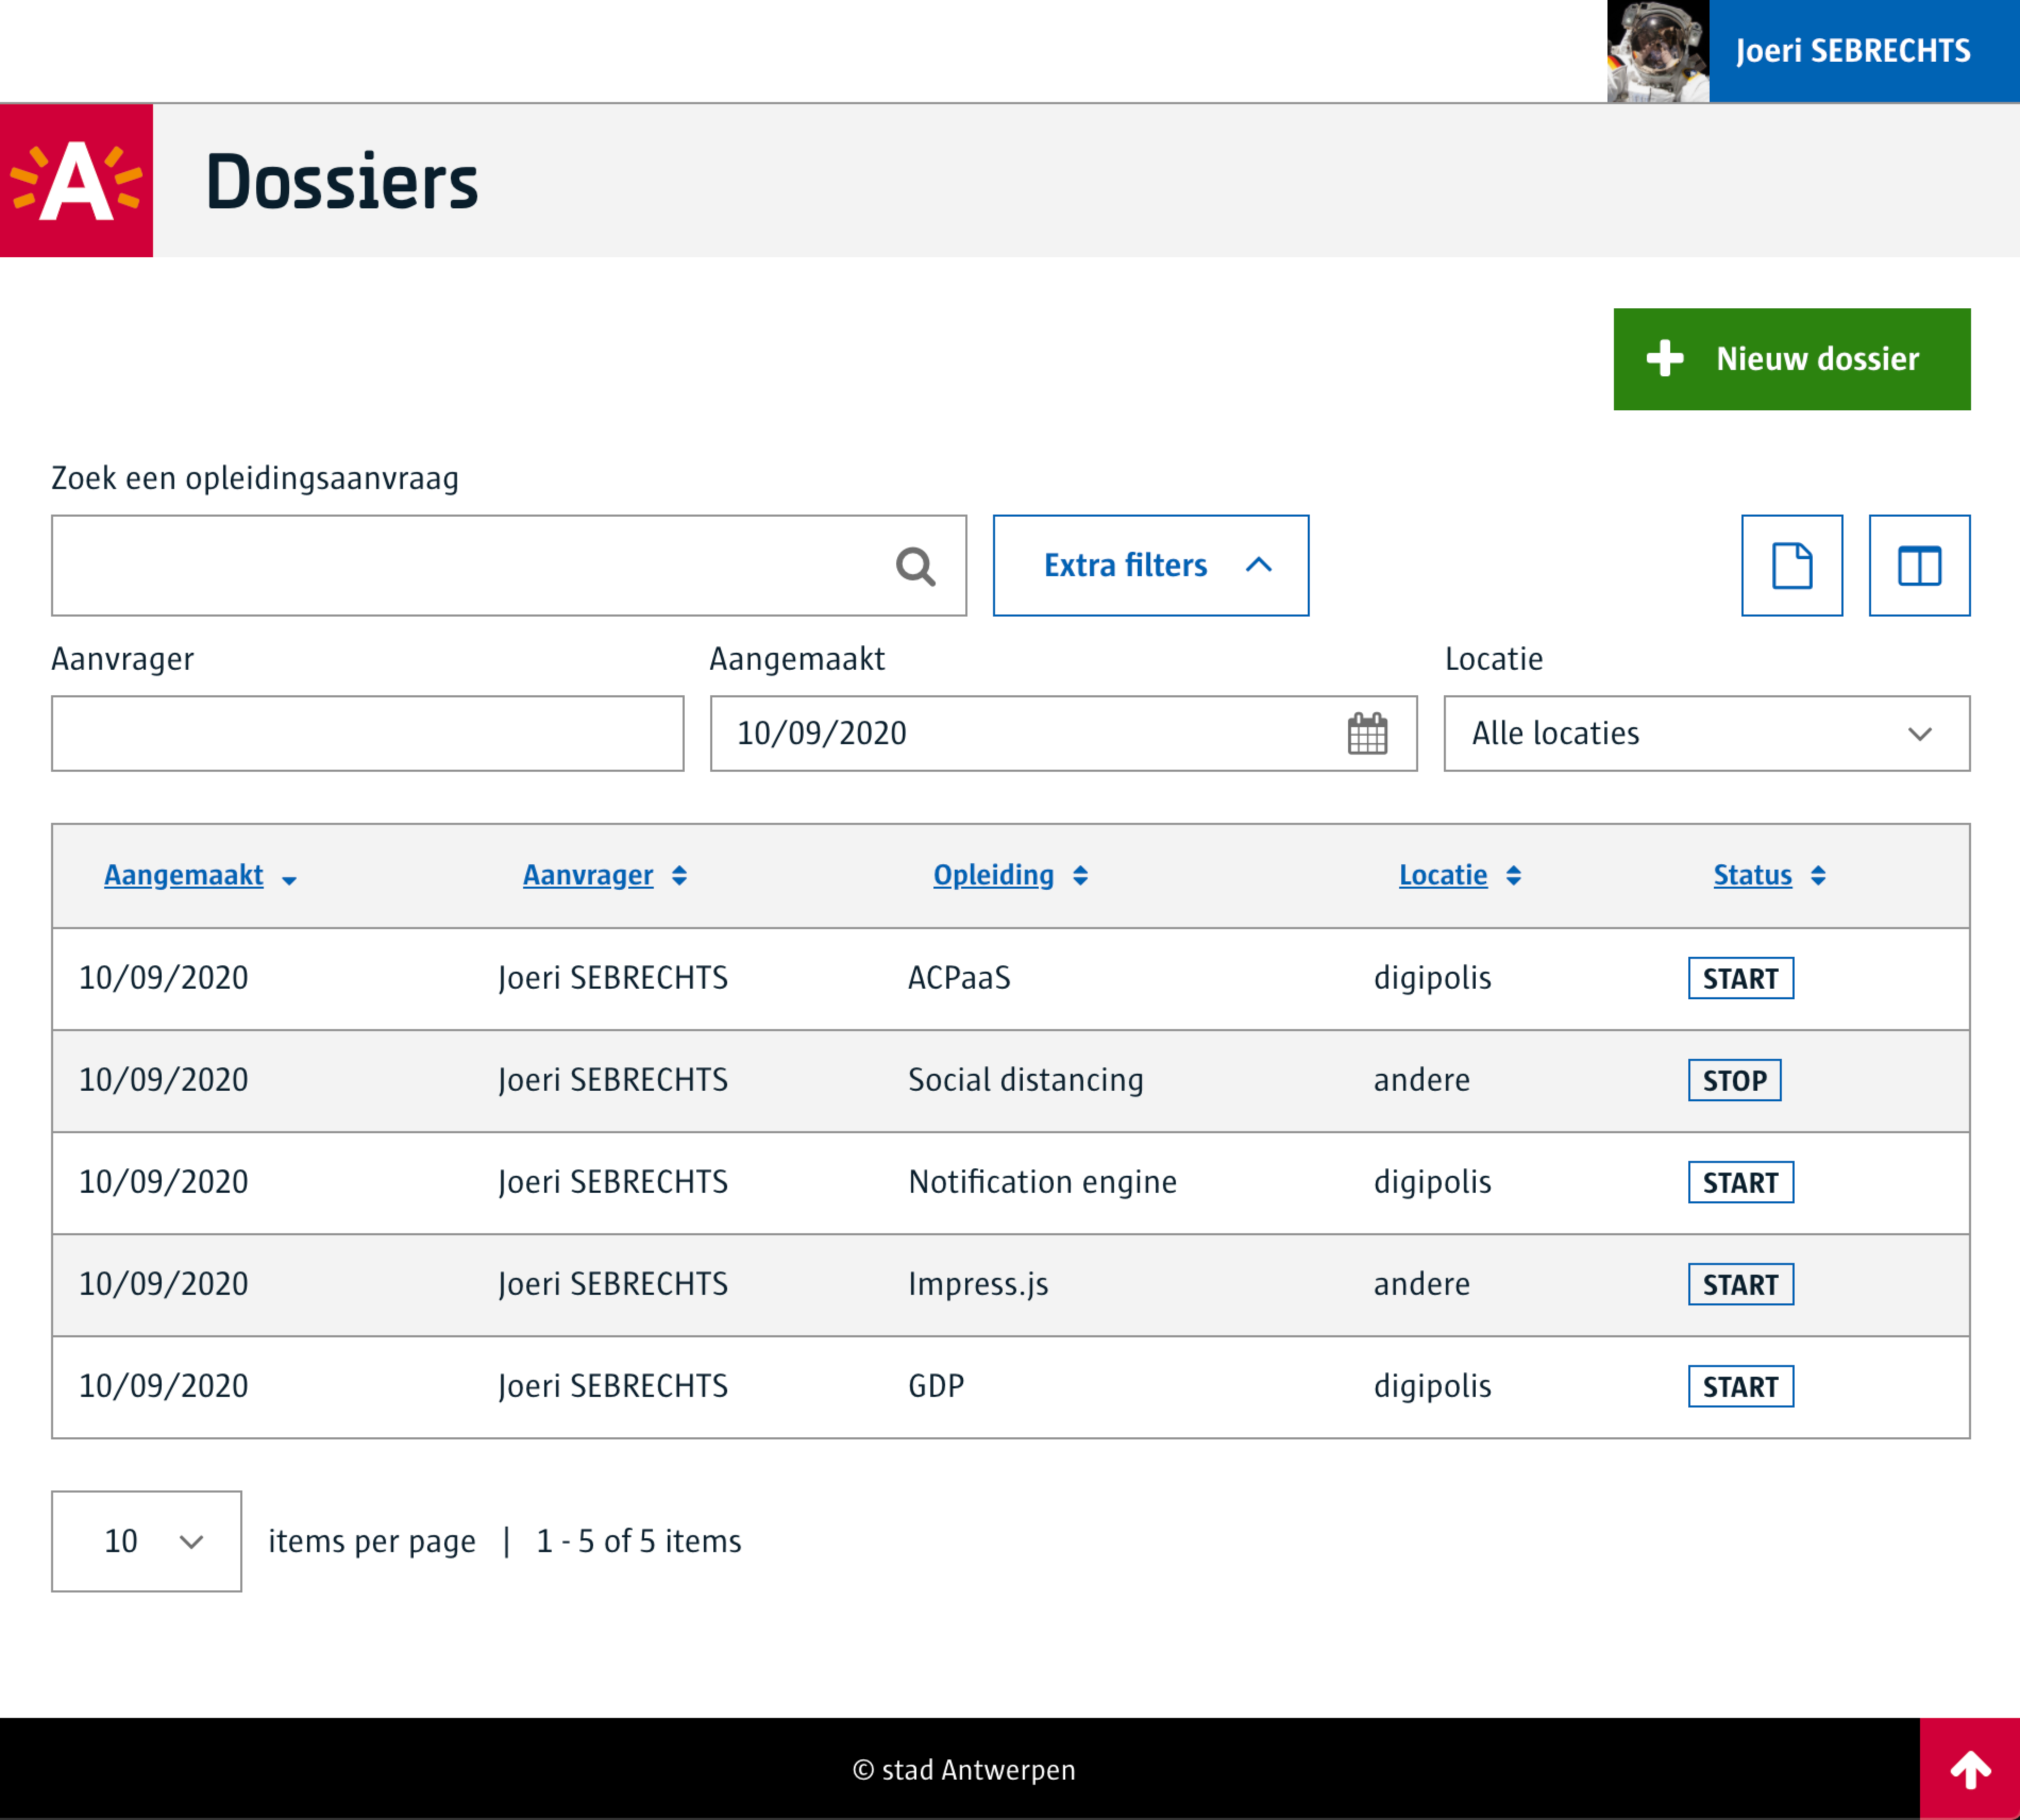2020x1820 pixels.
Task: Click the date in the GDP row
Action: (164, 1386)
